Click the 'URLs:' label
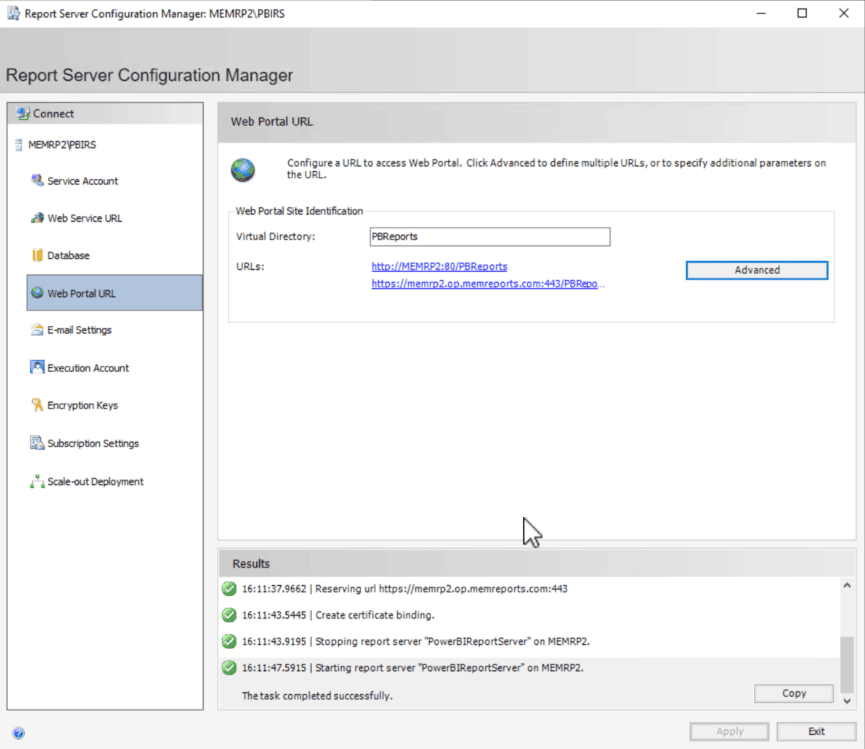The width and height of the screenshot is (865, 749). [x=250, y=266]
